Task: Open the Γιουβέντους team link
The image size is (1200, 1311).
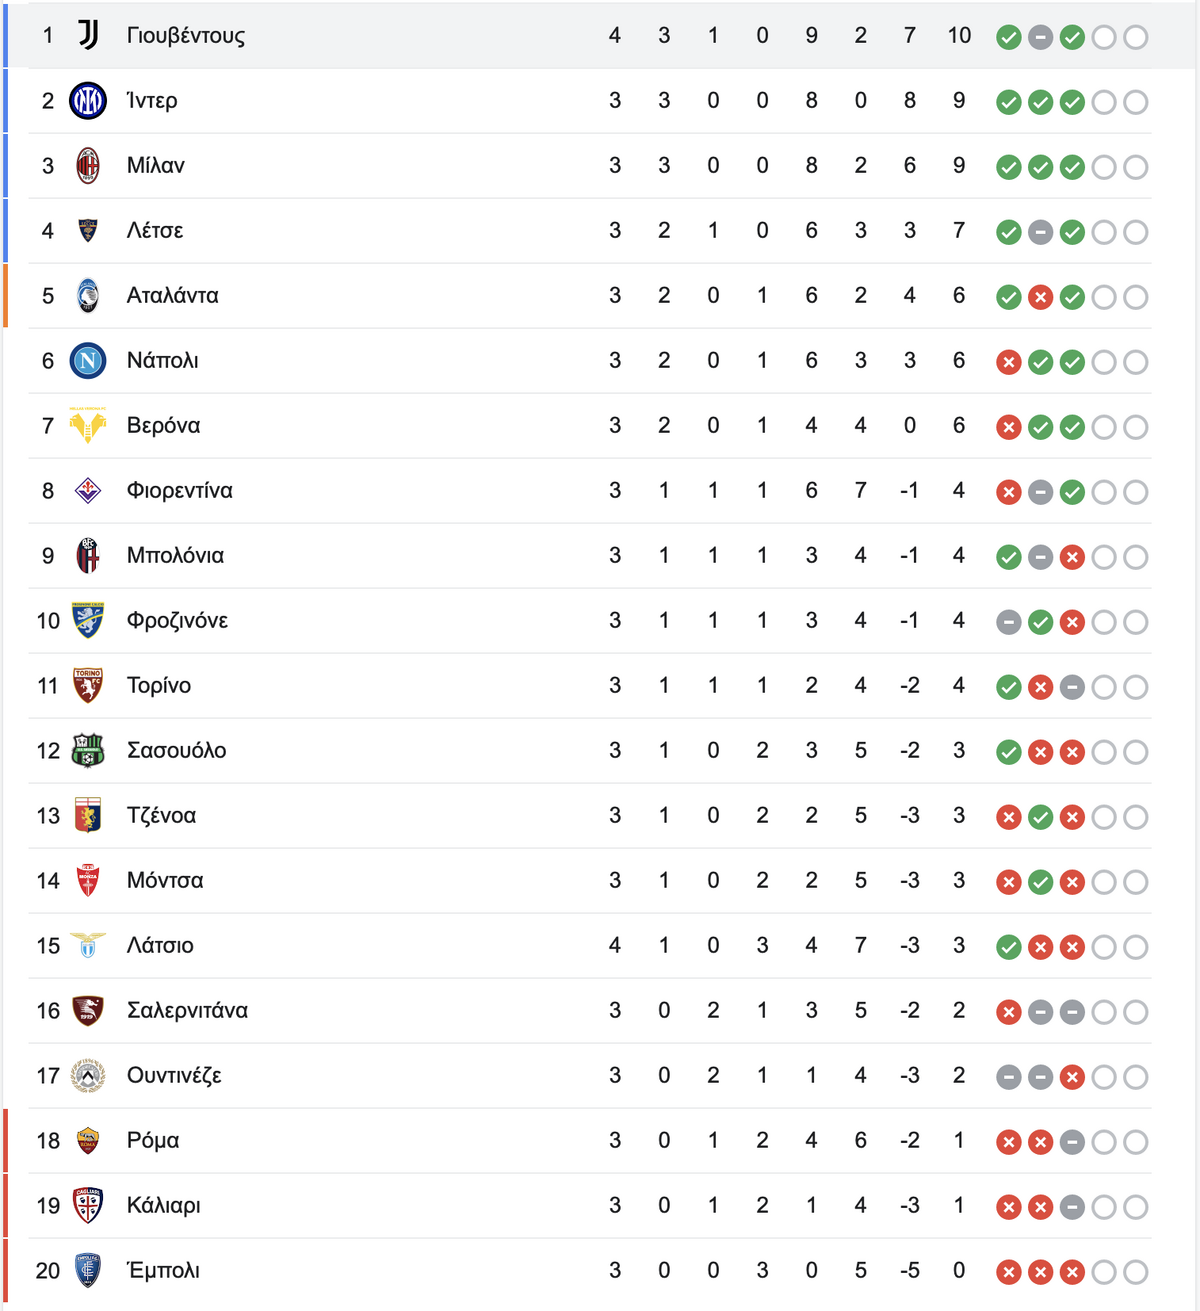Action: (186, 36)
